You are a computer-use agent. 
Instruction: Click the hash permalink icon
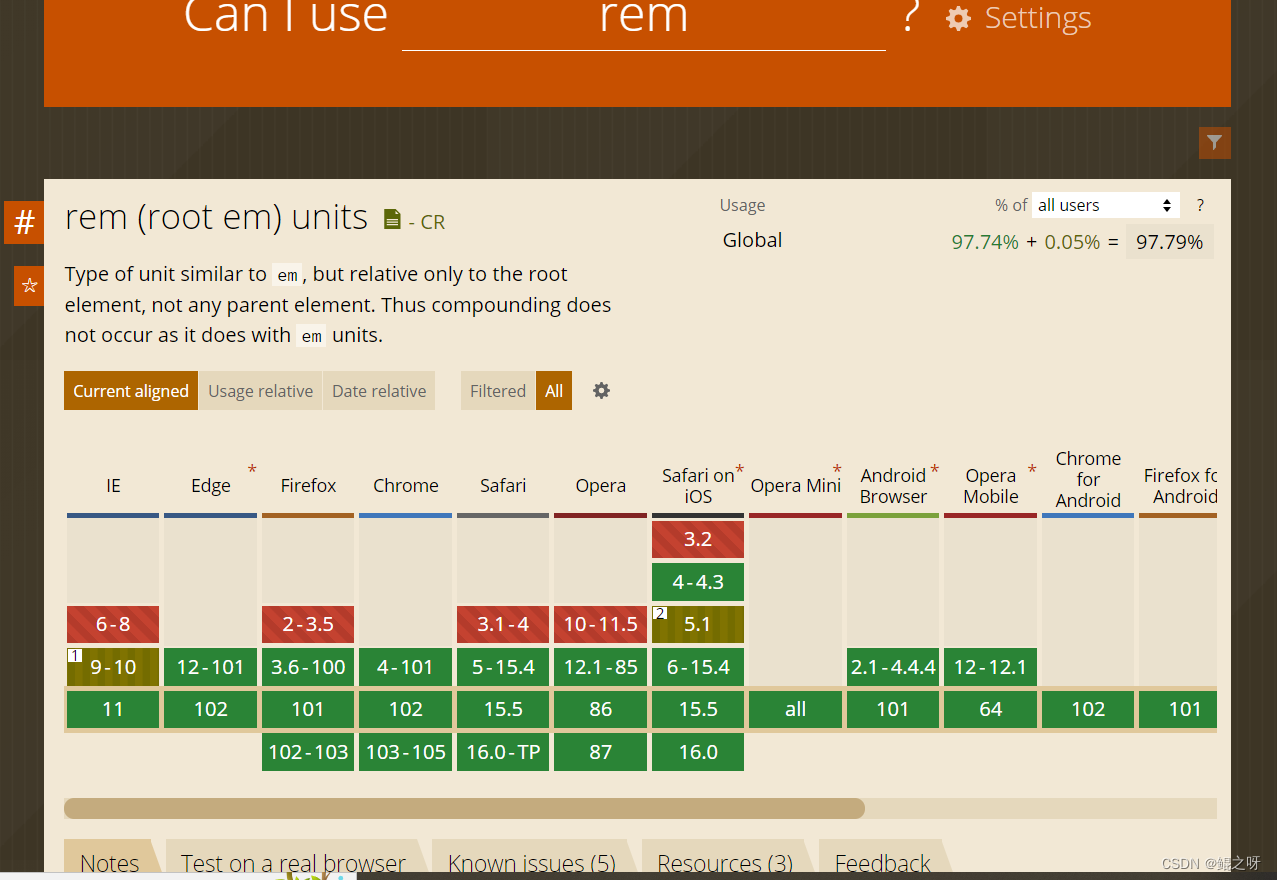tap(24, 222)
